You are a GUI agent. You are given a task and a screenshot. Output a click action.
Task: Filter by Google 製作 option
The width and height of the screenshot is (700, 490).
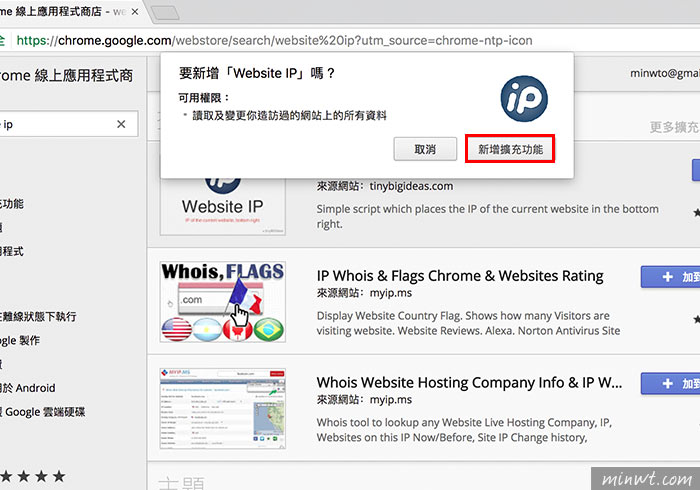click(x=20, y=341)
